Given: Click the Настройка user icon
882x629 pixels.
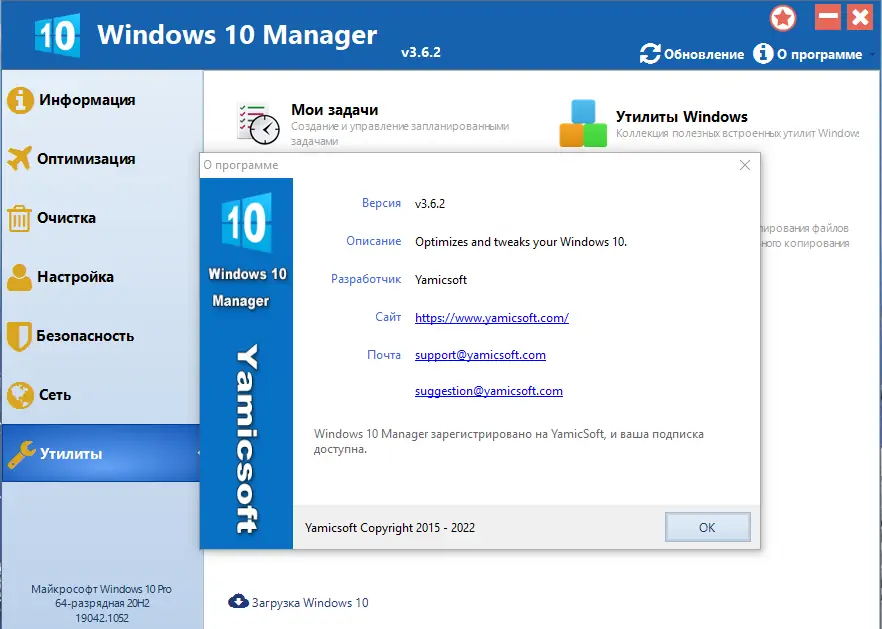Looking at the screenshot, I should click(x=20, y=277).
